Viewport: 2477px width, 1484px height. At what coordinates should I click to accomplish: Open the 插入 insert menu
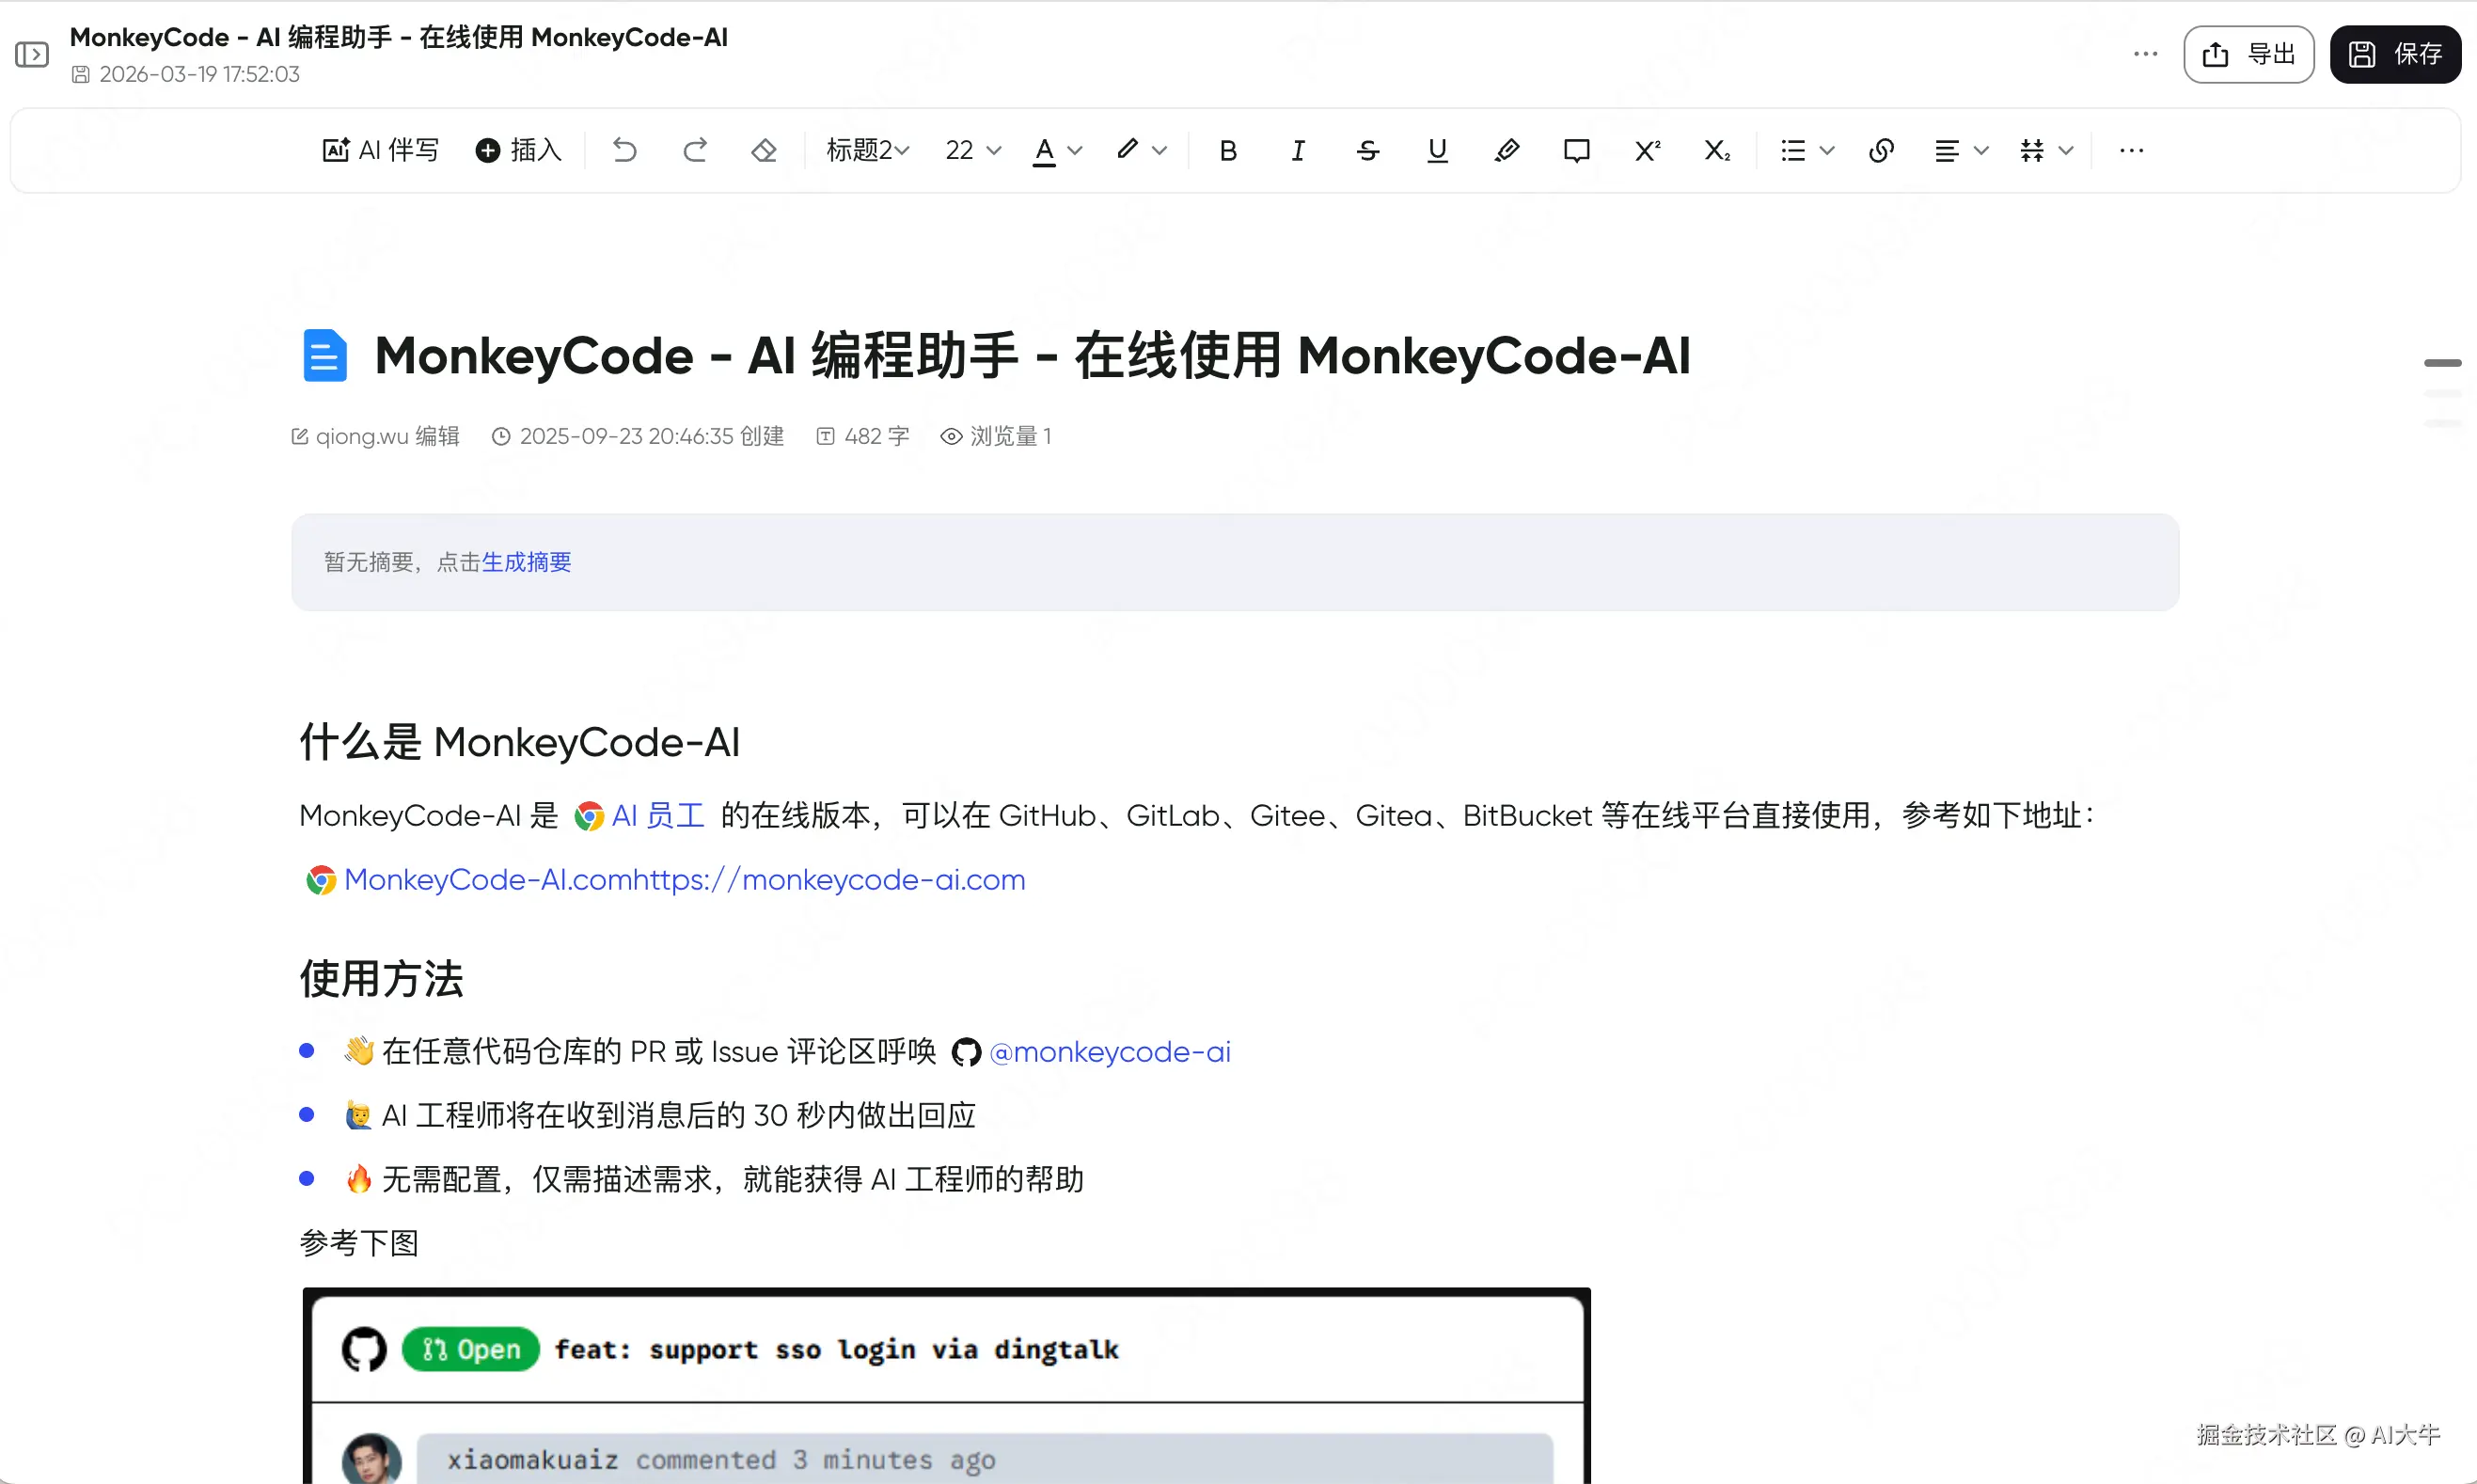pos(518,150)
